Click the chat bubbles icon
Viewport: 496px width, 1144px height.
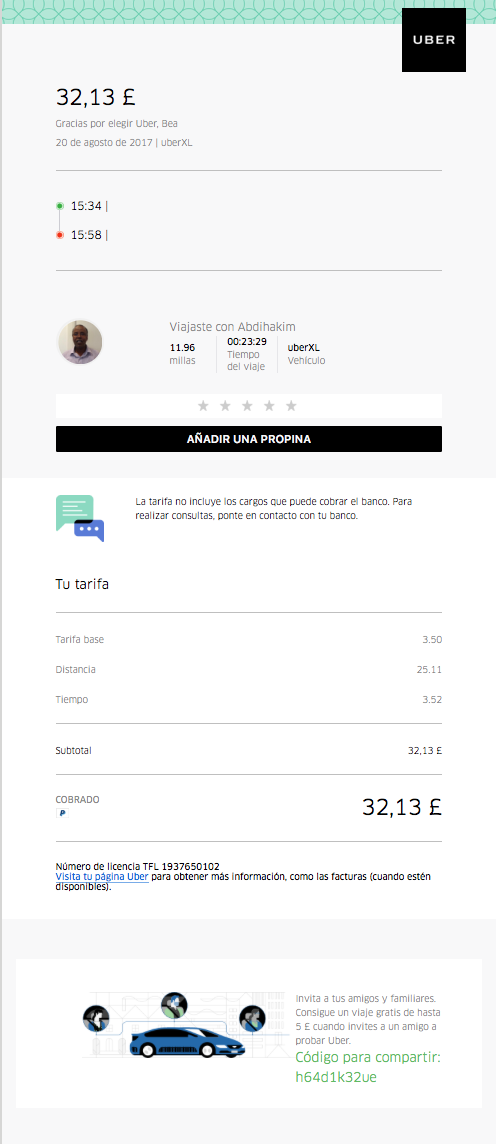click(x=80, y=518)
